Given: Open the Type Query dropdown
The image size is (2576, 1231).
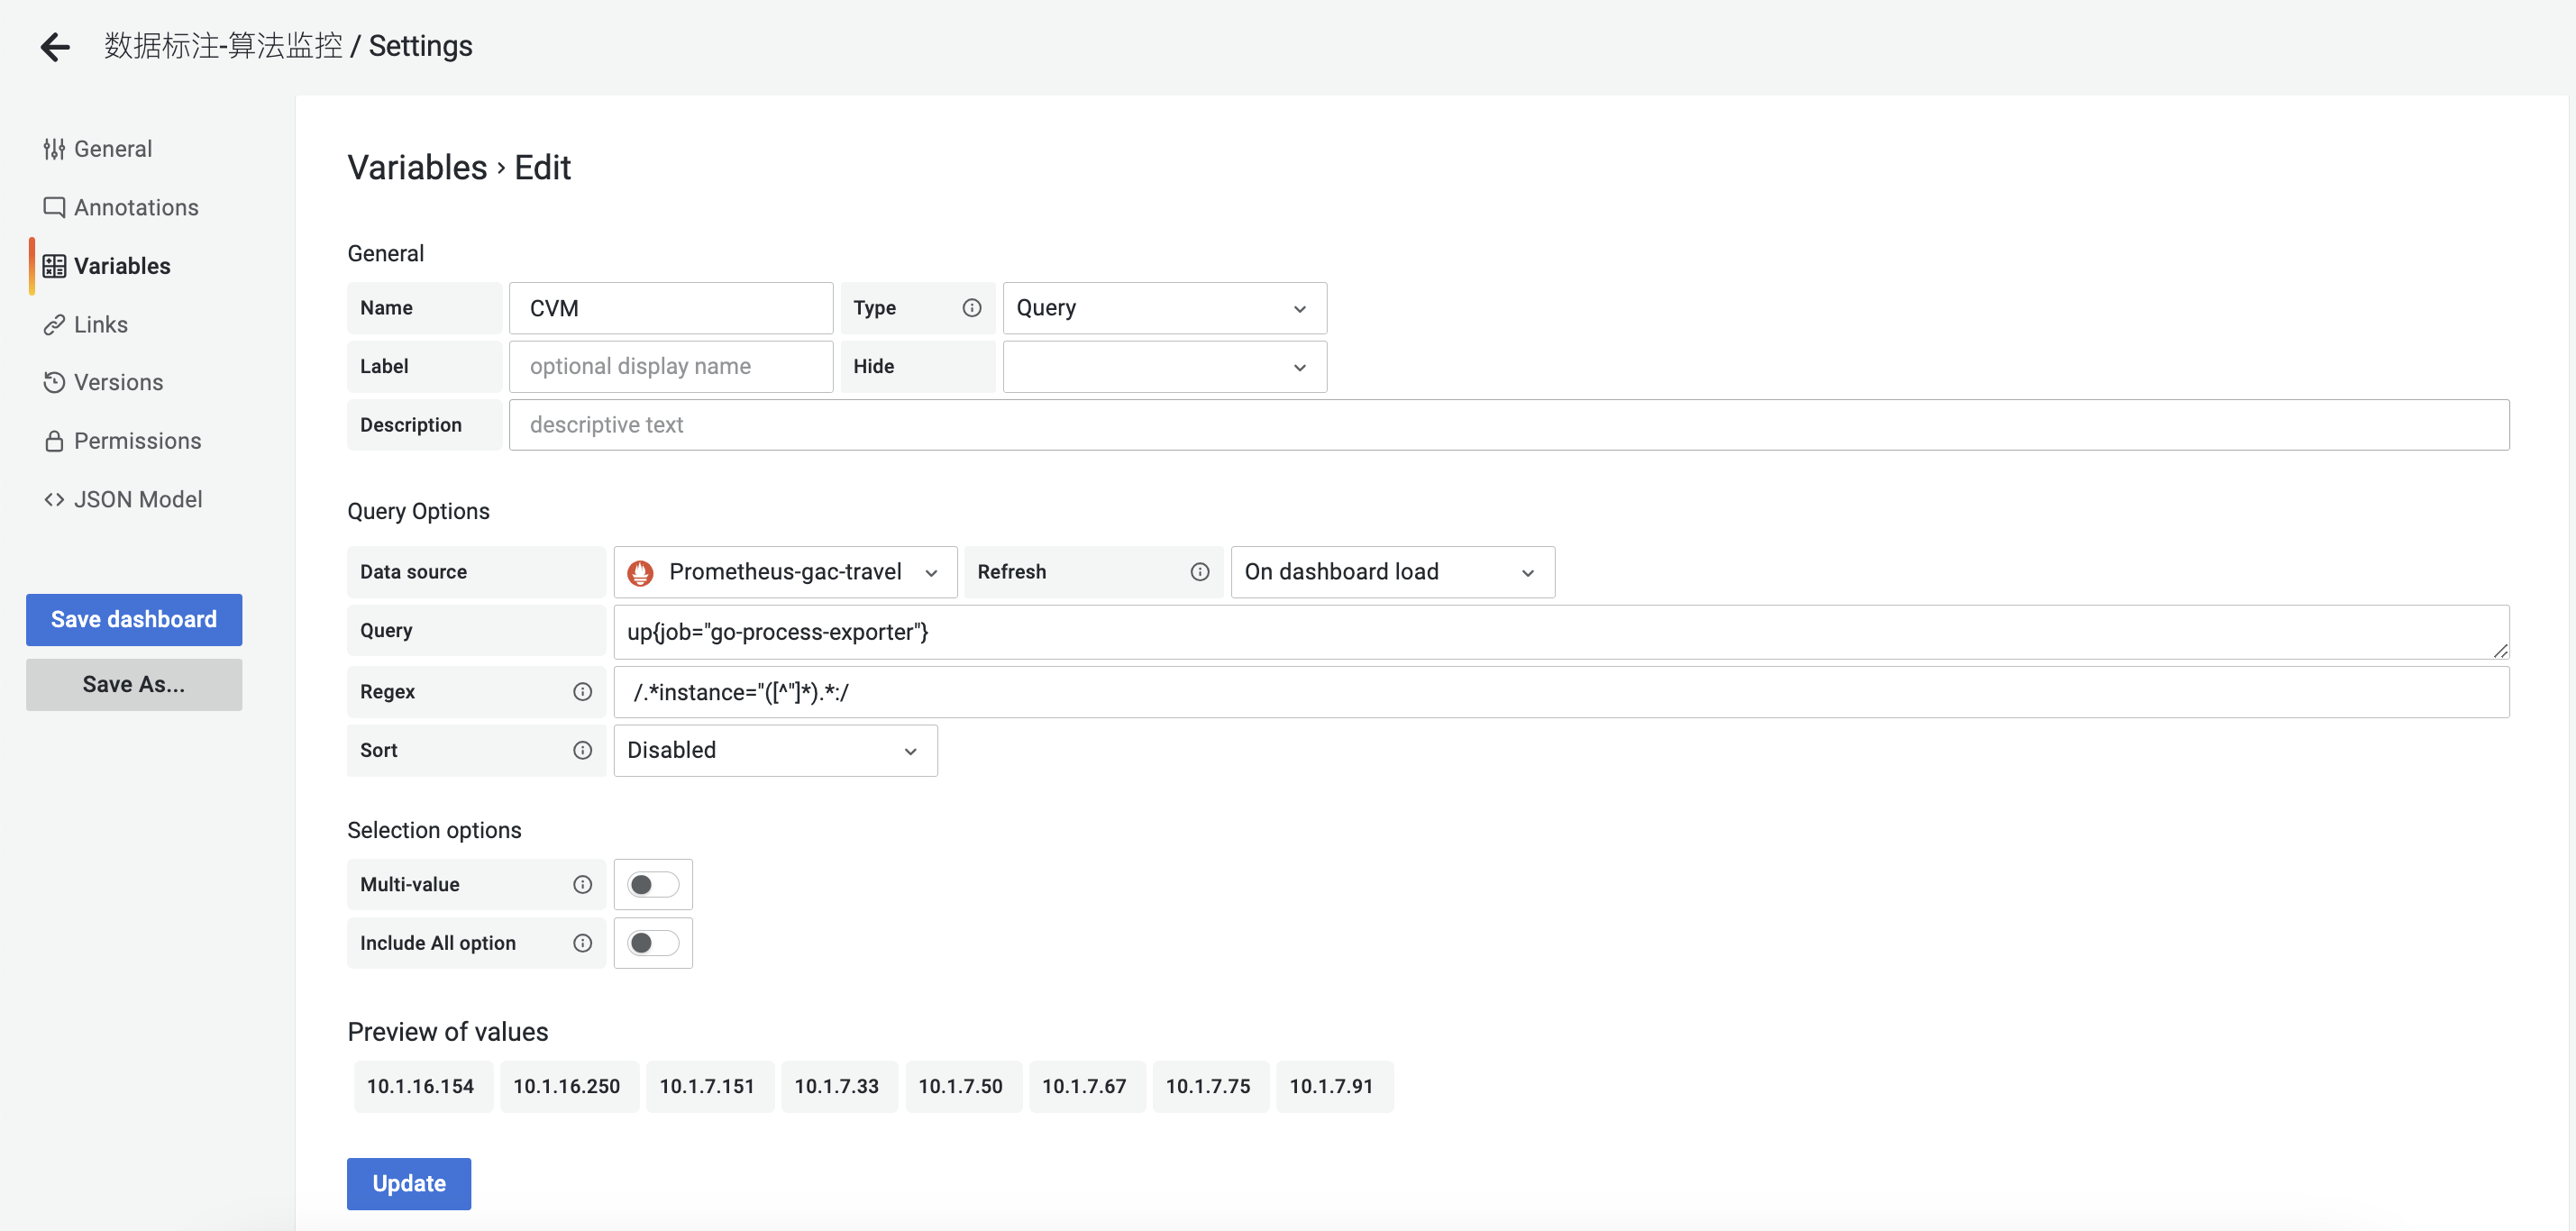Looking at the screenshot, I should pyautogui.click(x=1164, y=308).
